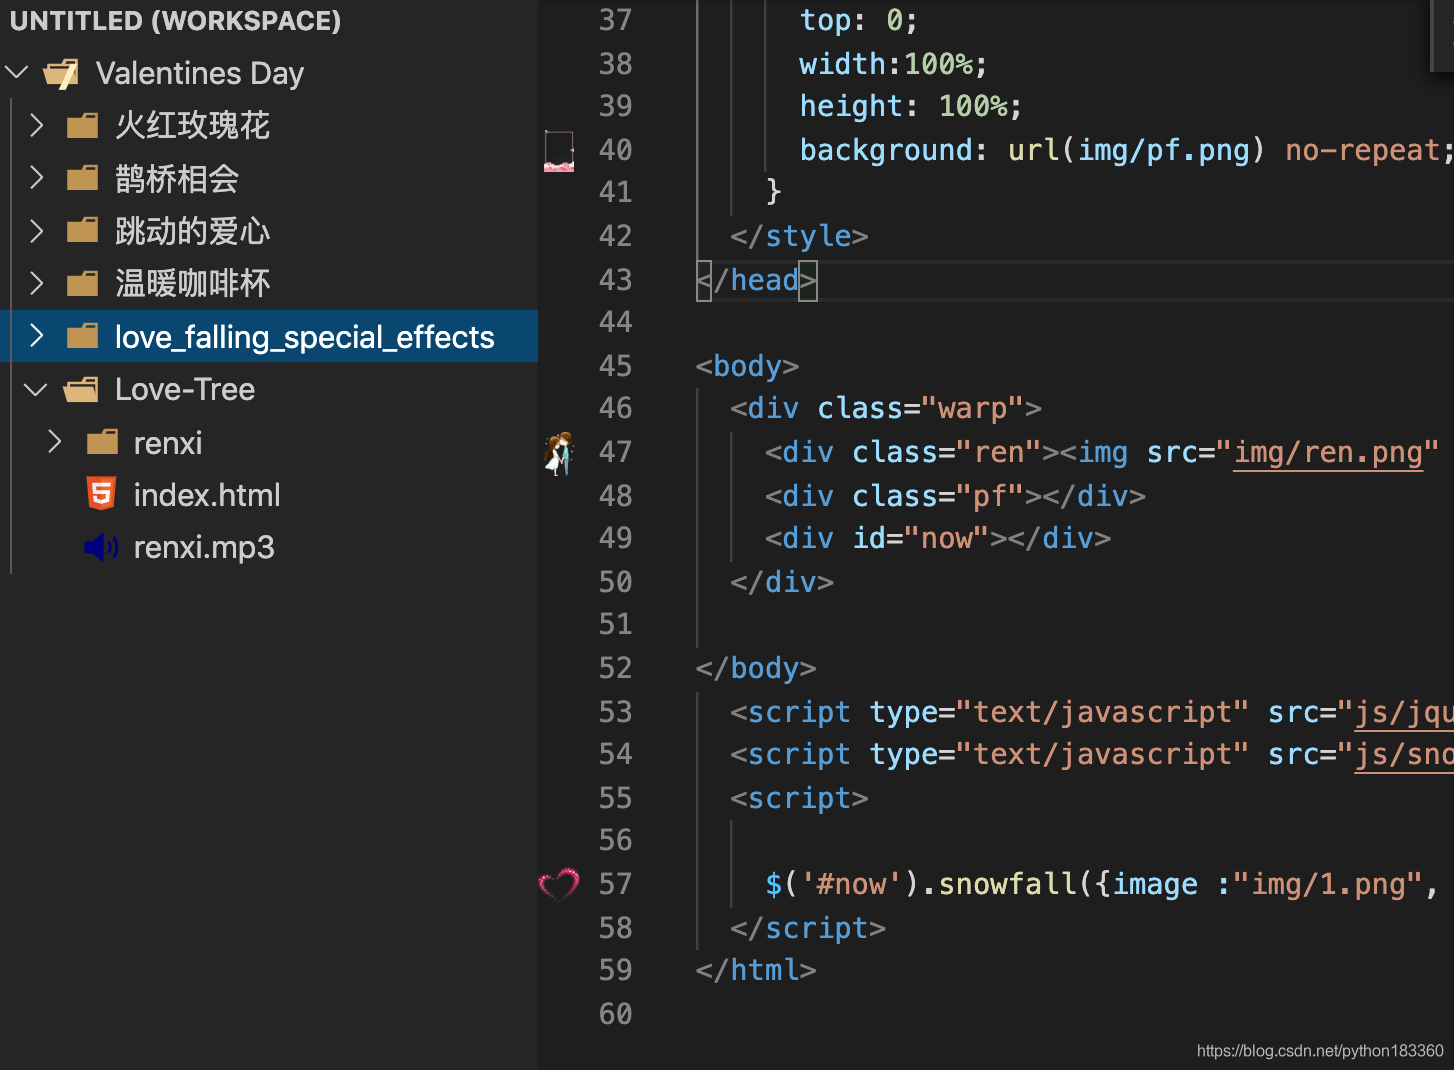Click the heart image preview on line 57
The height and width of the screenshot is (1070, 1454).
point(559,884)
